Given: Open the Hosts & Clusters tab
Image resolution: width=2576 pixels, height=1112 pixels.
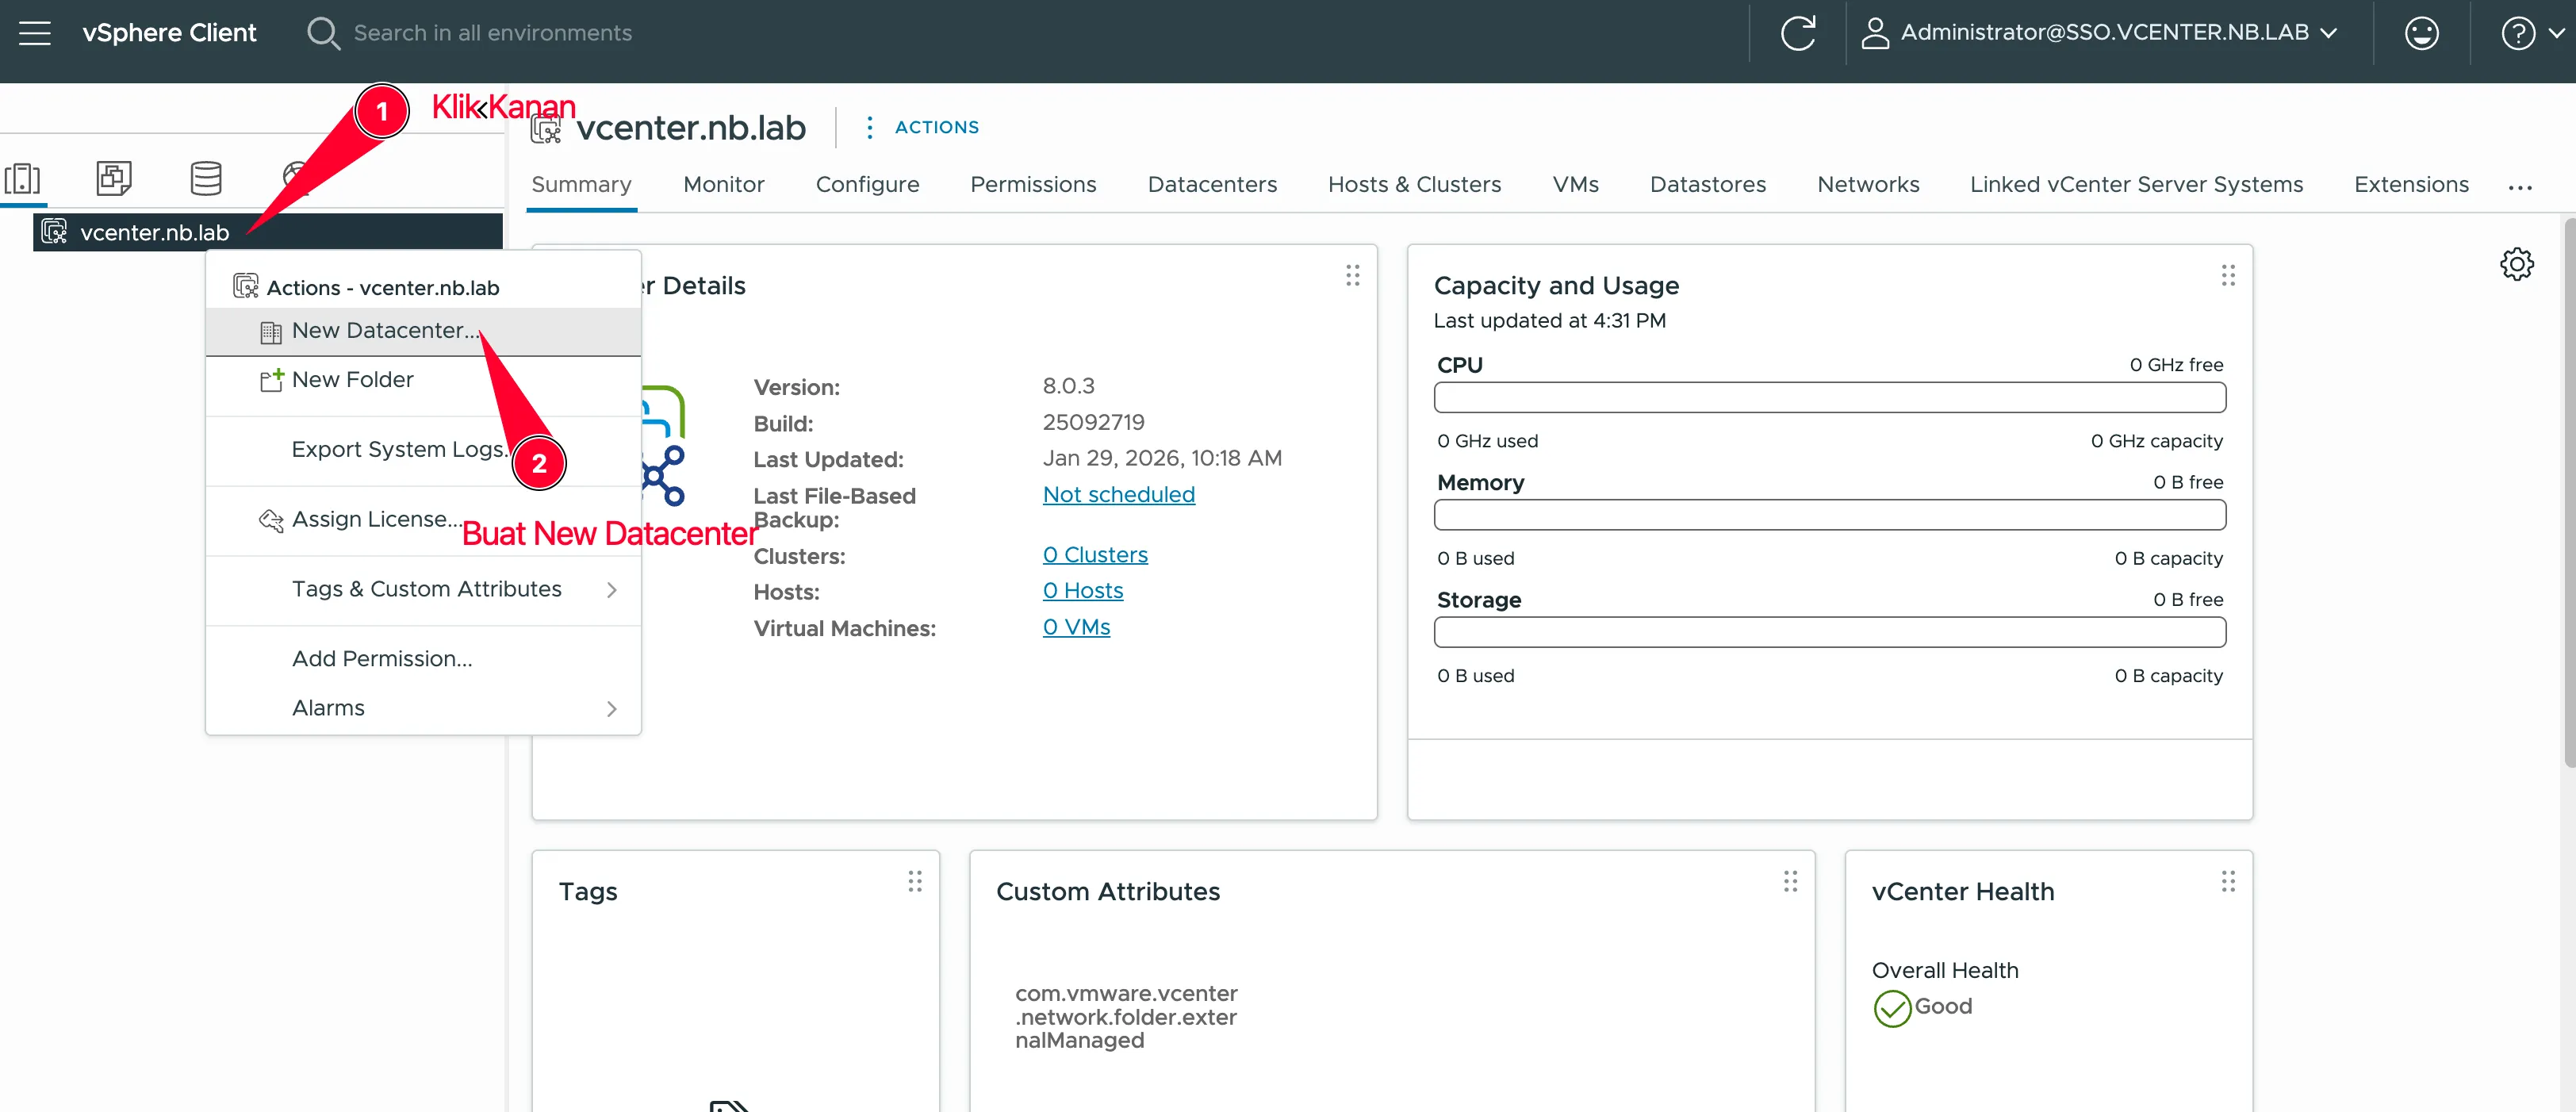Looking at the screenshot, I should (1414, 185).
